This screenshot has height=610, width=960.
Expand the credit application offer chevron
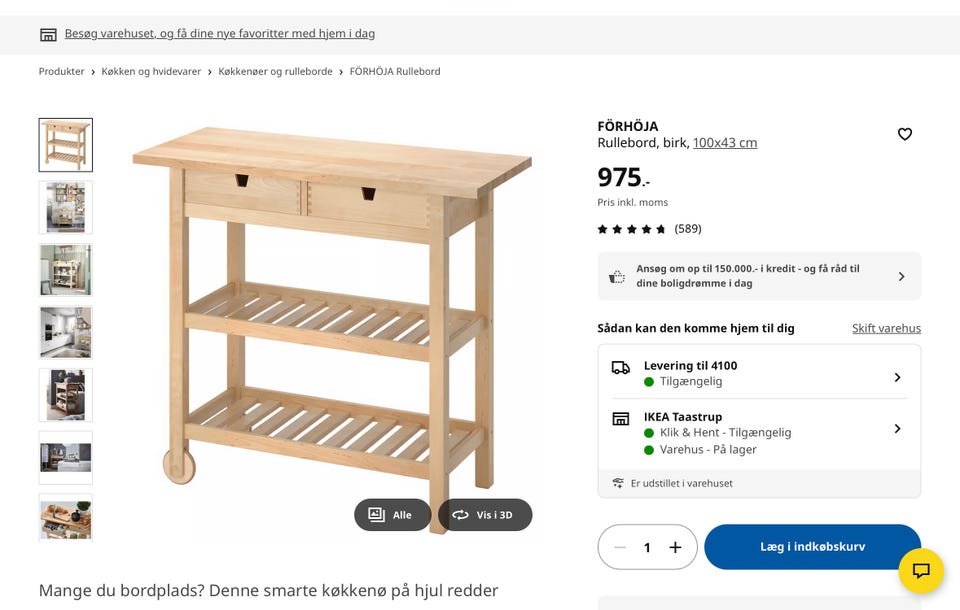point(901,276)
